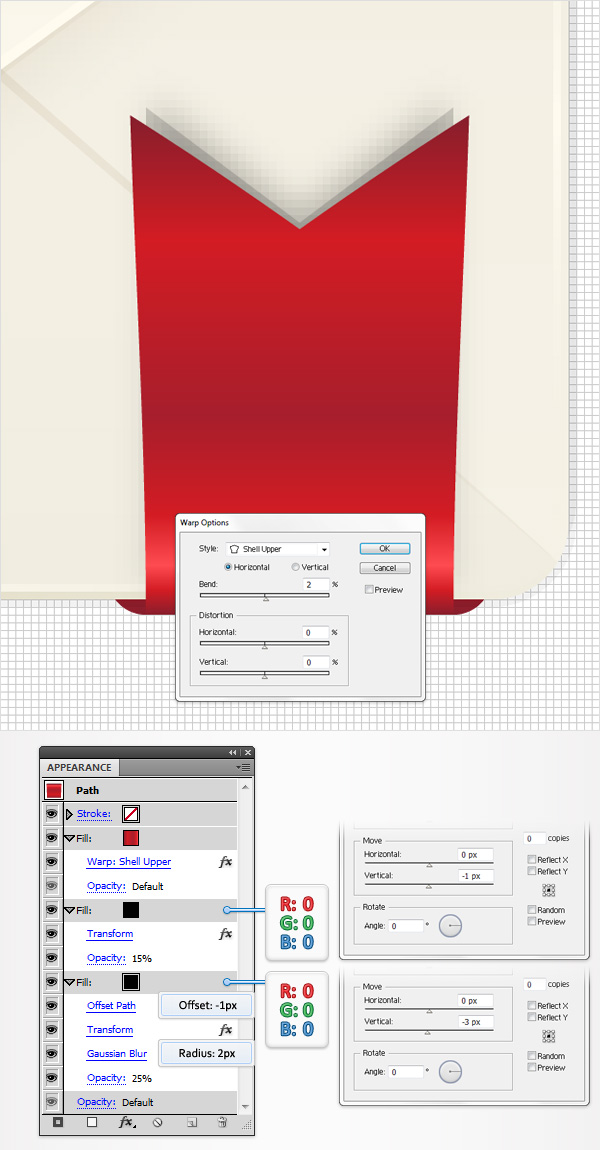Click Cancel in Warp Options dialog
Image resolution: width=600 pixels, height=1150 pixels.
(384, 568)
